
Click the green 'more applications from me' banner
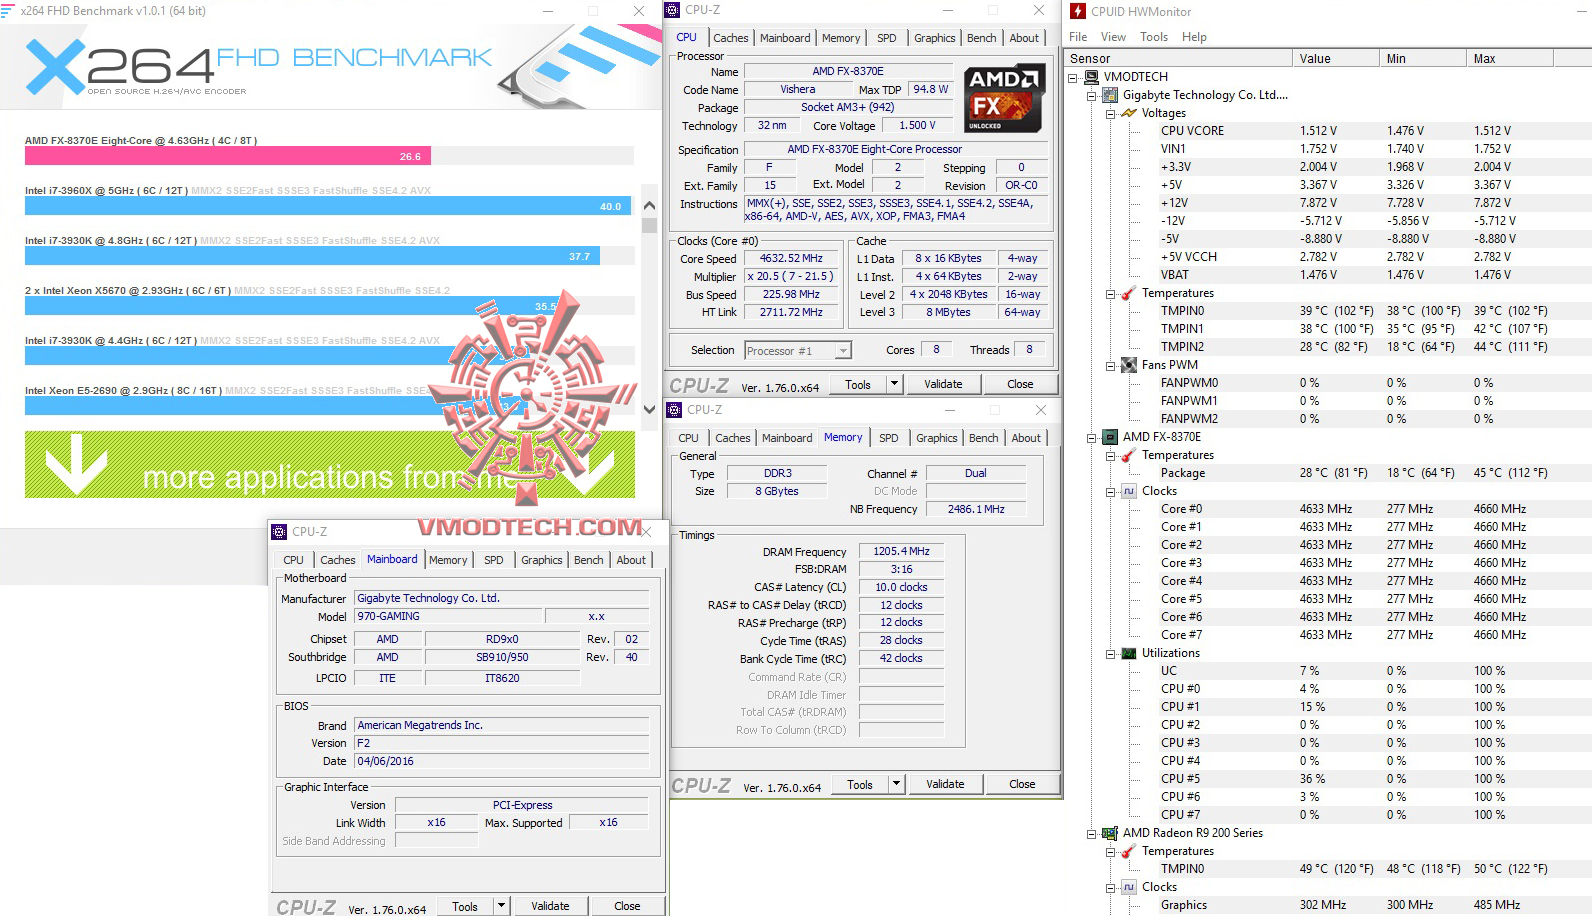click(x=330, y=465)
